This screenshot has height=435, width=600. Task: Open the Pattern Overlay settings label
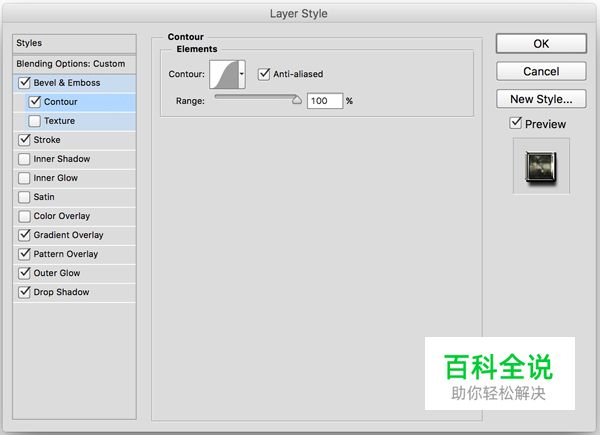66,254
